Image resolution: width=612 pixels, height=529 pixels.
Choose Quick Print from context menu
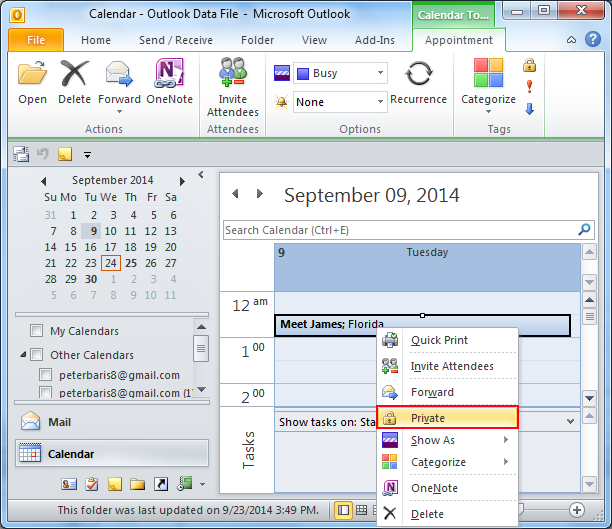pyautogui.click(x=447, y=340)
